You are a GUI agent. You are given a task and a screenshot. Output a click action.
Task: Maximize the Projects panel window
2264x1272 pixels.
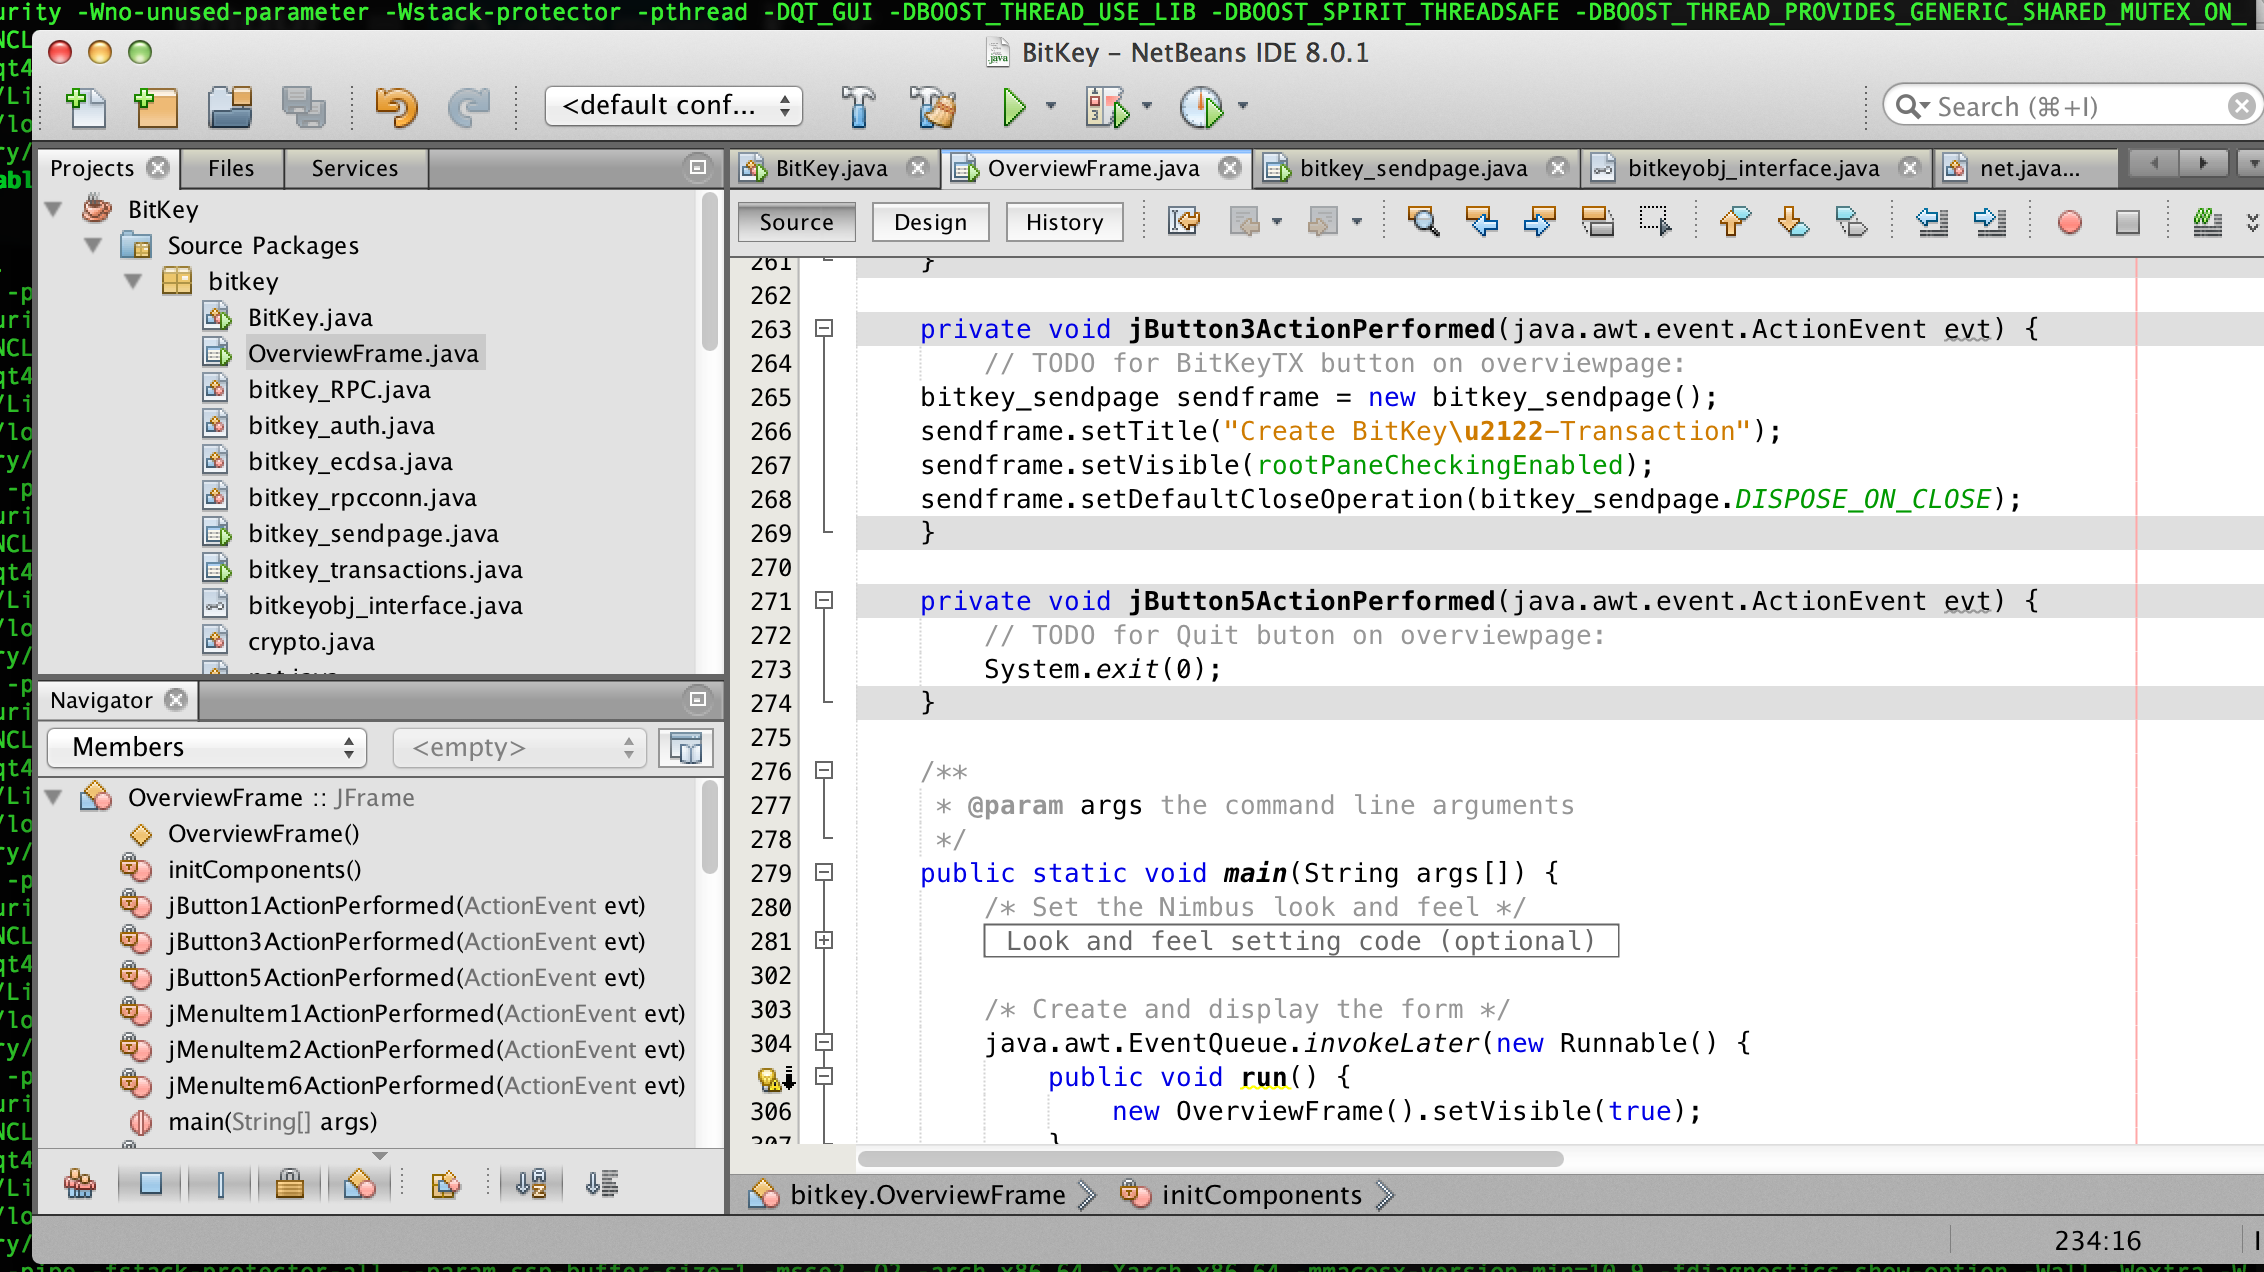point(698,168)
